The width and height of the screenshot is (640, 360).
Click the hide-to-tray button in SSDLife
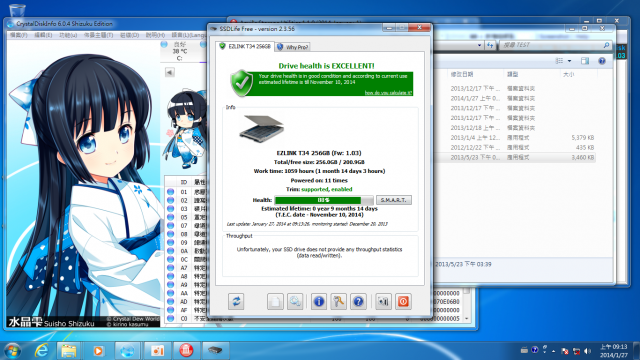click(x=383, y=302)
